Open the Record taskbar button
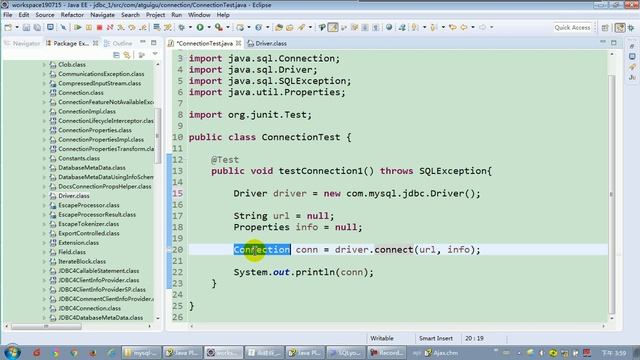The image size is (640, 360). (x=387, y=353)
